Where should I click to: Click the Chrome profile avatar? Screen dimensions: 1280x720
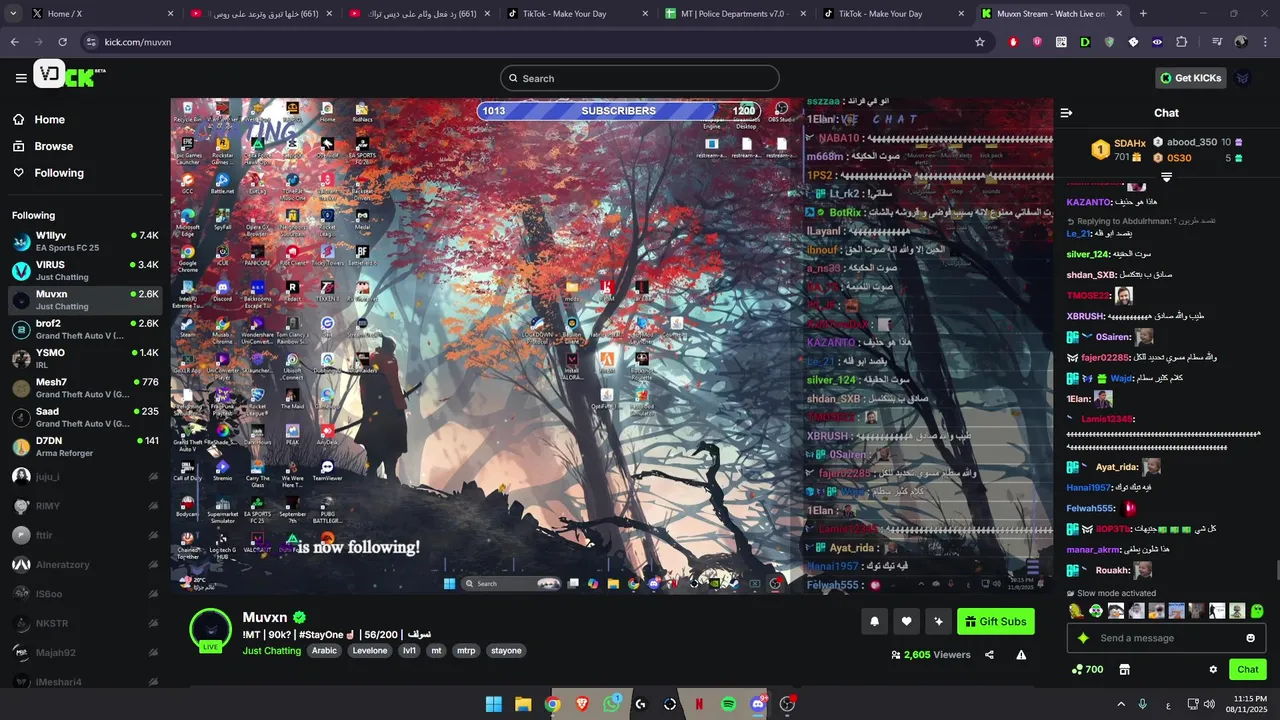click(x=1241, y=42)
